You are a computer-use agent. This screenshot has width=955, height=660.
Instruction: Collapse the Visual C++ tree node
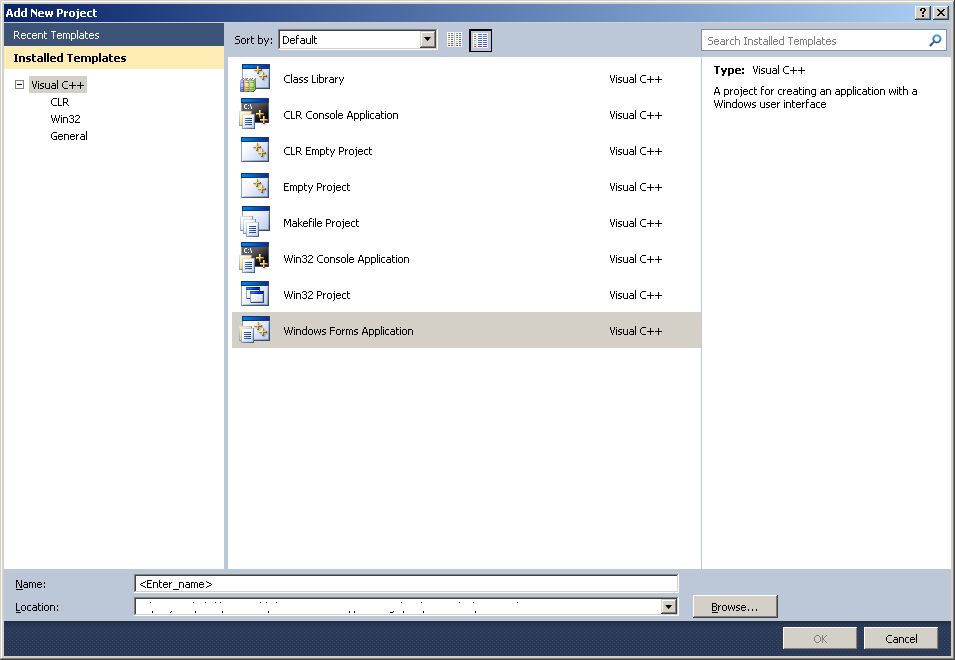19,85
